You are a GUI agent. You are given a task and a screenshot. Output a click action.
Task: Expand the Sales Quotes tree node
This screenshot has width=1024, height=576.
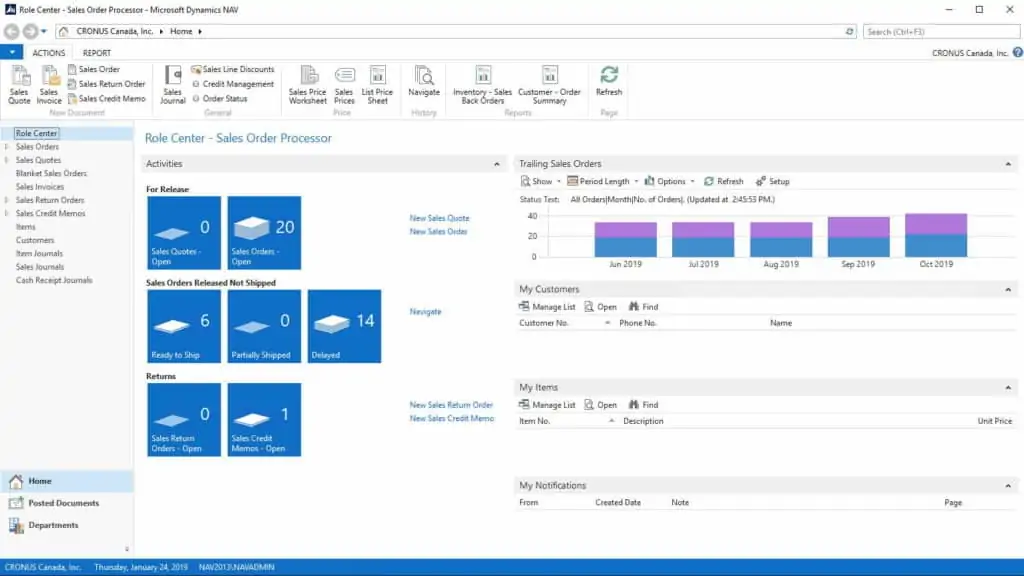coord(7,160)
